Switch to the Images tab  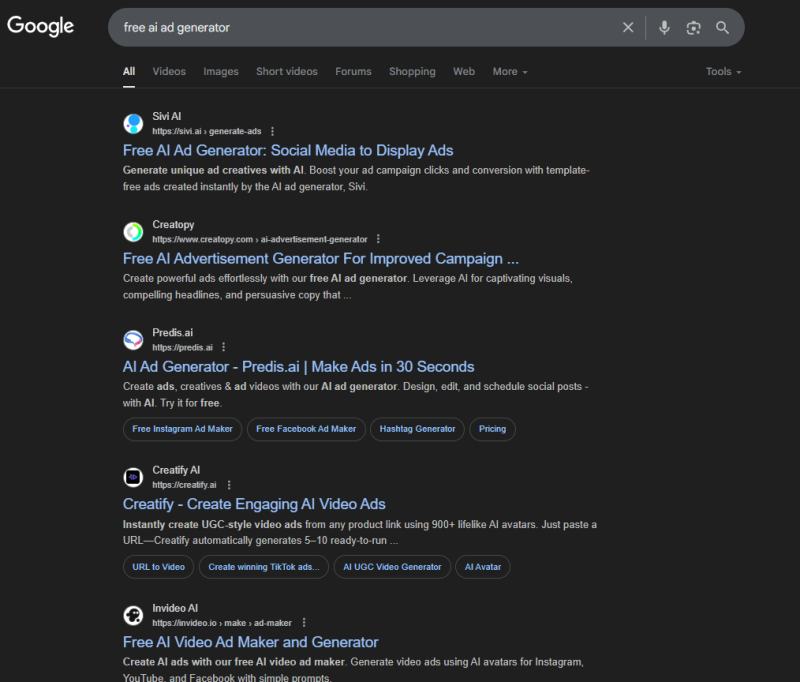click(x=221, y=72)
